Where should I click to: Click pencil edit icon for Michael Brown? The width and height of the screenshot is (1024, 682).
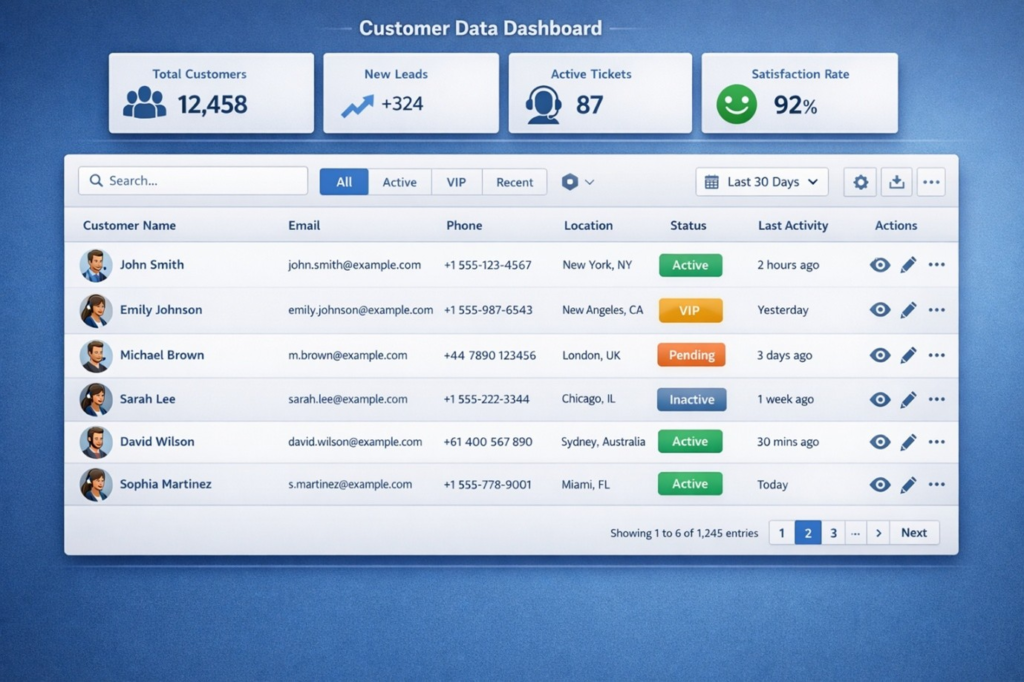908,355
